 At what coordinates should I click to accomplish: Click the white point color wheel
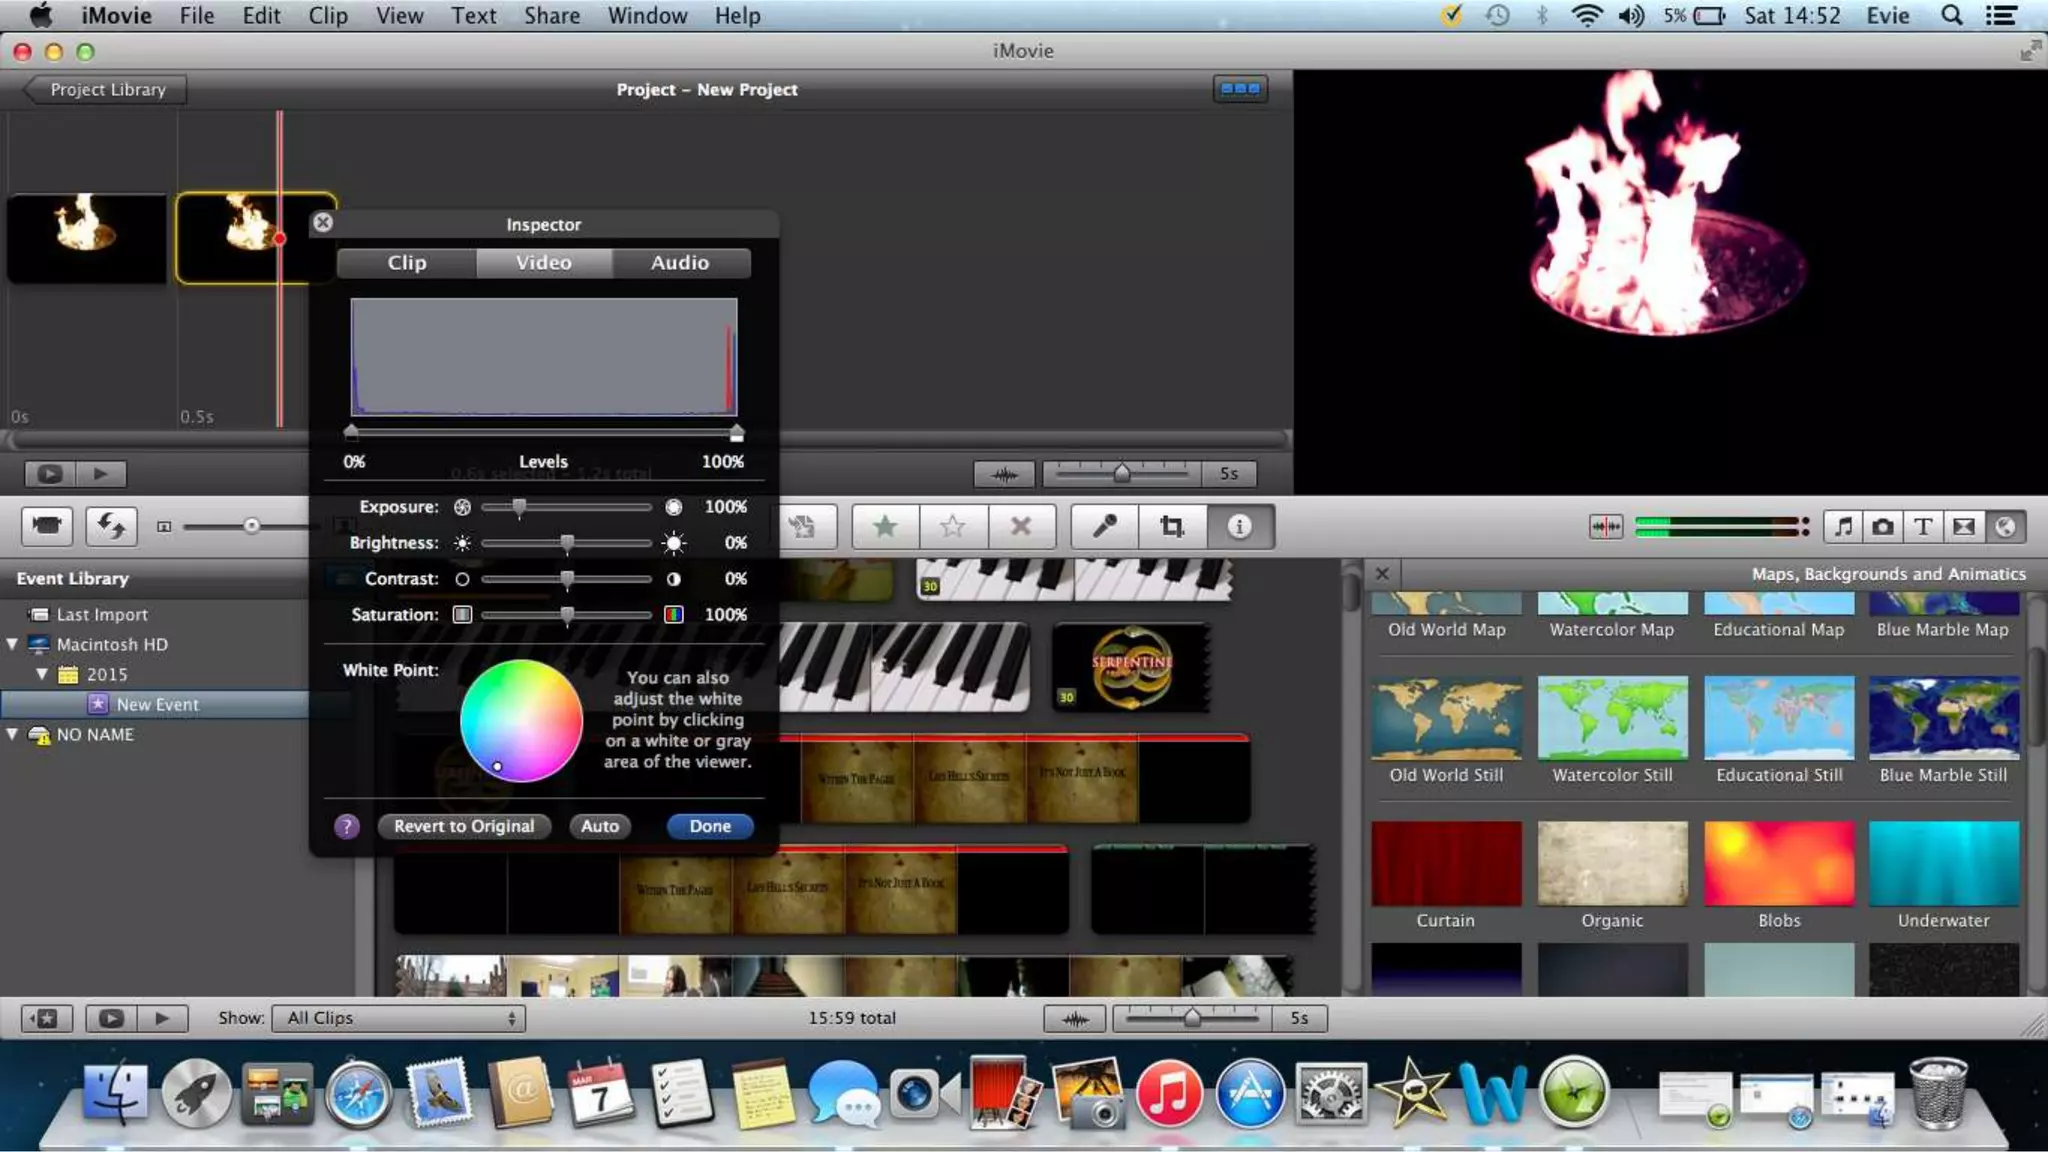click(521, 720)
